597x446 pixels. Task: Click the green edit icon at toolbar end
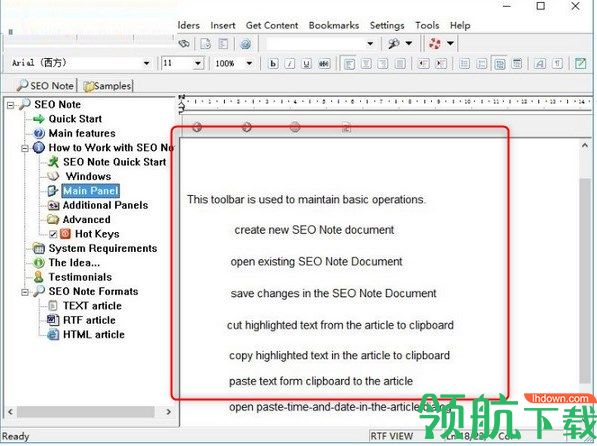[x=580, y=64]
